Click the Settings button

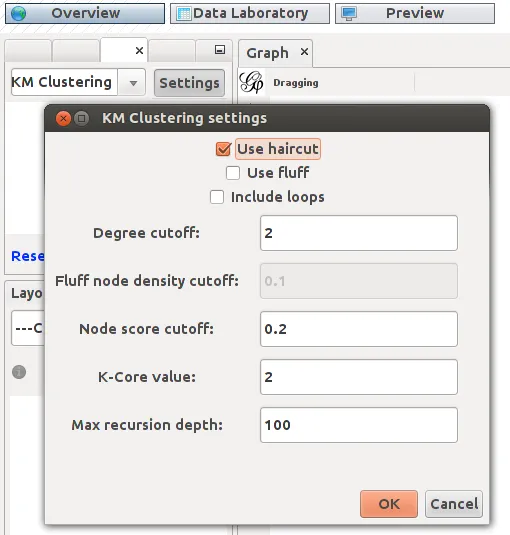click(x=189, y=83)
